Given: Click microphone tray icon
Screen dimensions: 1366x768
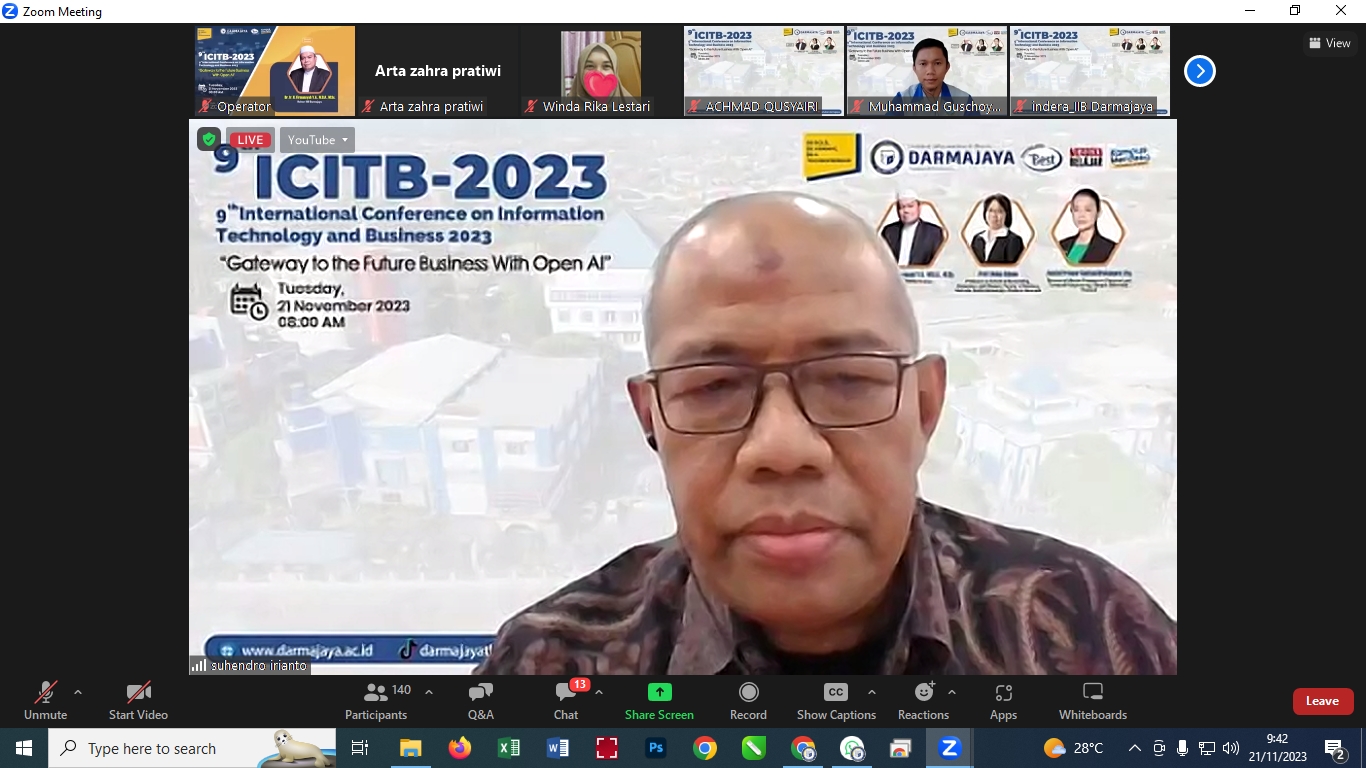Looking at the screenshot, I should coord(1183,748).
